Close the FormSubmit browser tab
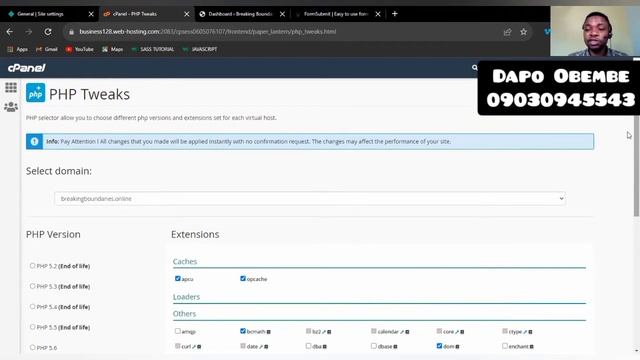 [378, 14]
